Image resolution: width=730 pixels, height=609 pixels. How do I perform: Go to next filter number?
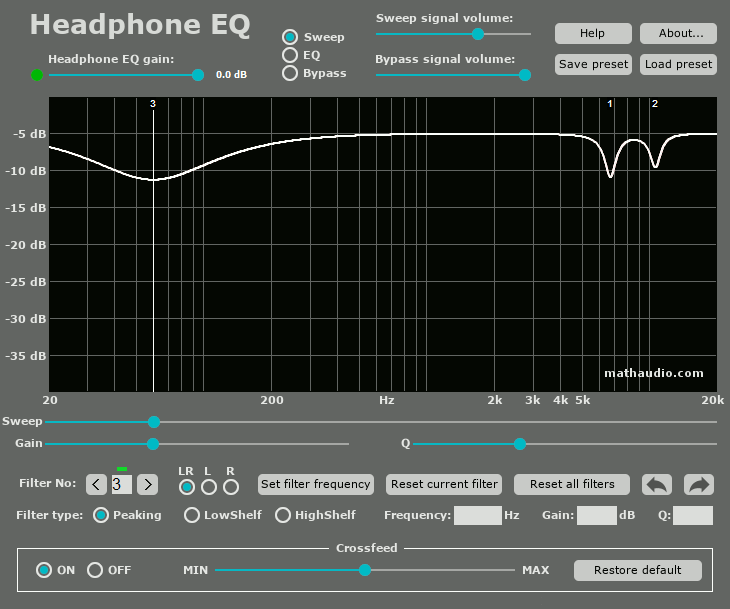click(x=148, y=485)
